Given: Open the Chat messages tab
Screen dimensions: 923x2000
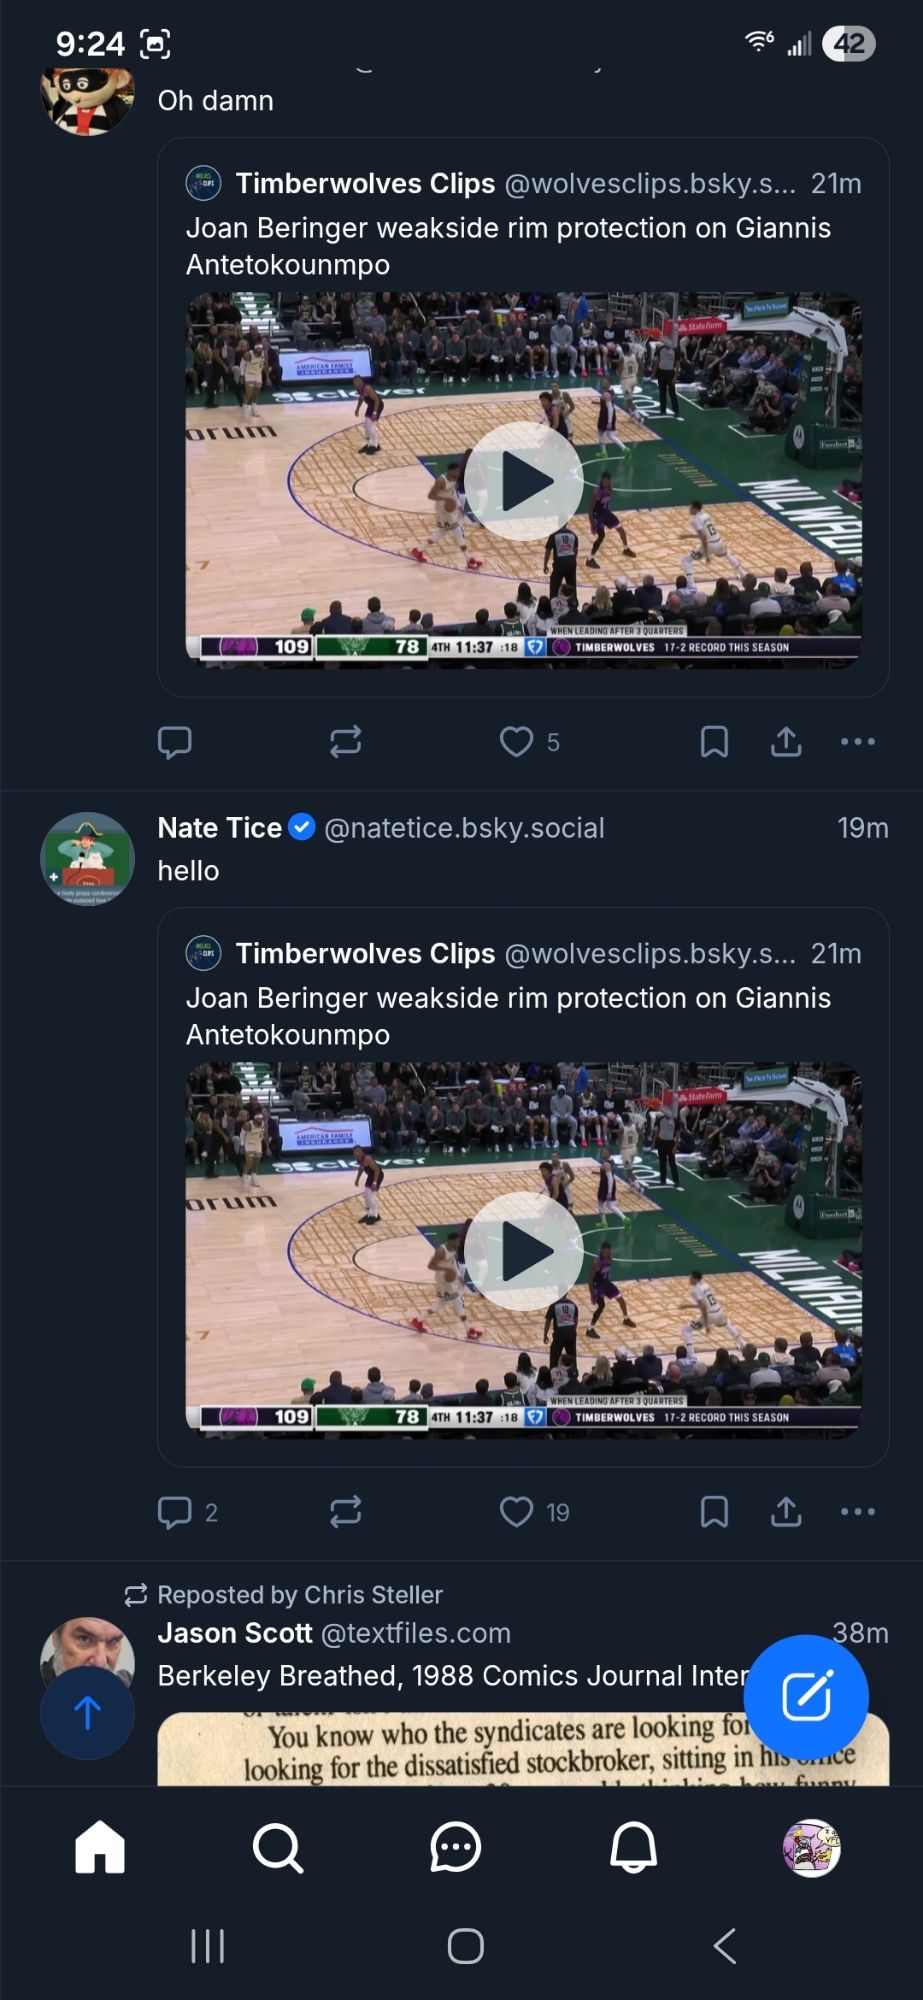Looking at the screenshot, I should click(x=456, y=1846).
